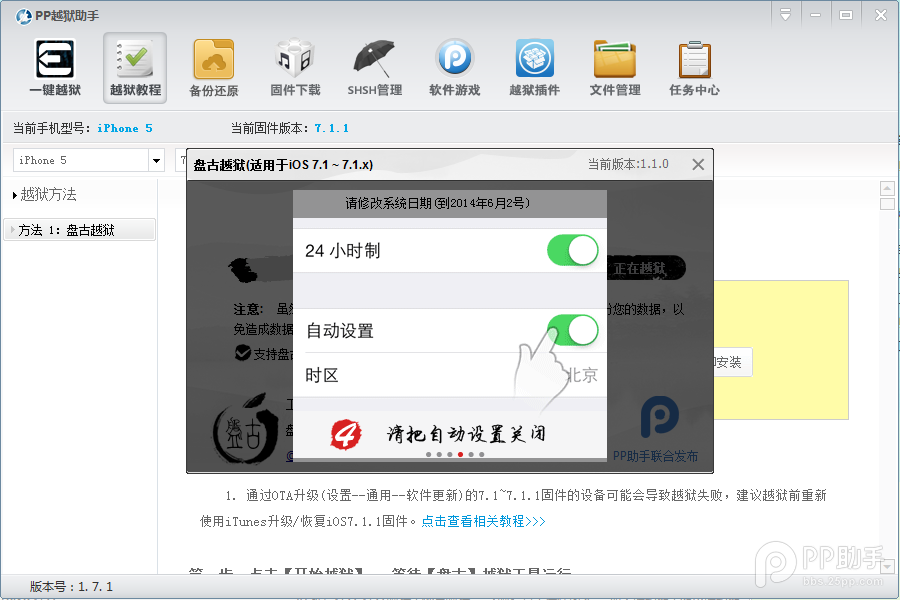Select the fourth pagination dot in the dialog
900x600 pixels.
[x=459, y=453]
